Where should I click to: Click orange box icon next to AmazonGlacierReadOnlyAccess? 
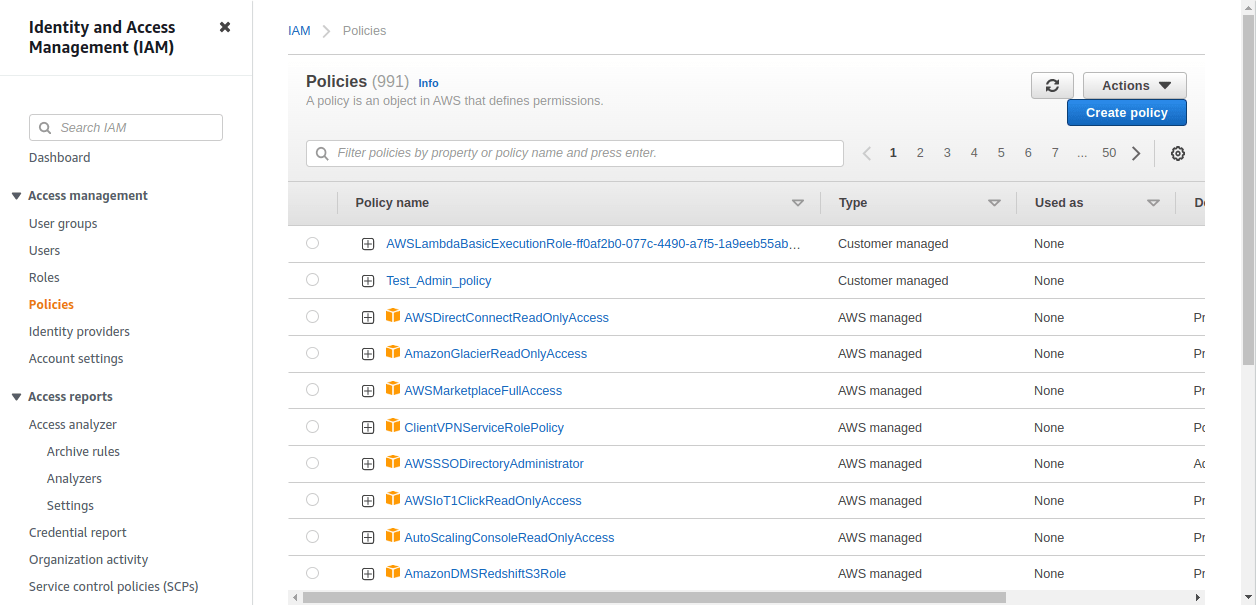point(393,352)
